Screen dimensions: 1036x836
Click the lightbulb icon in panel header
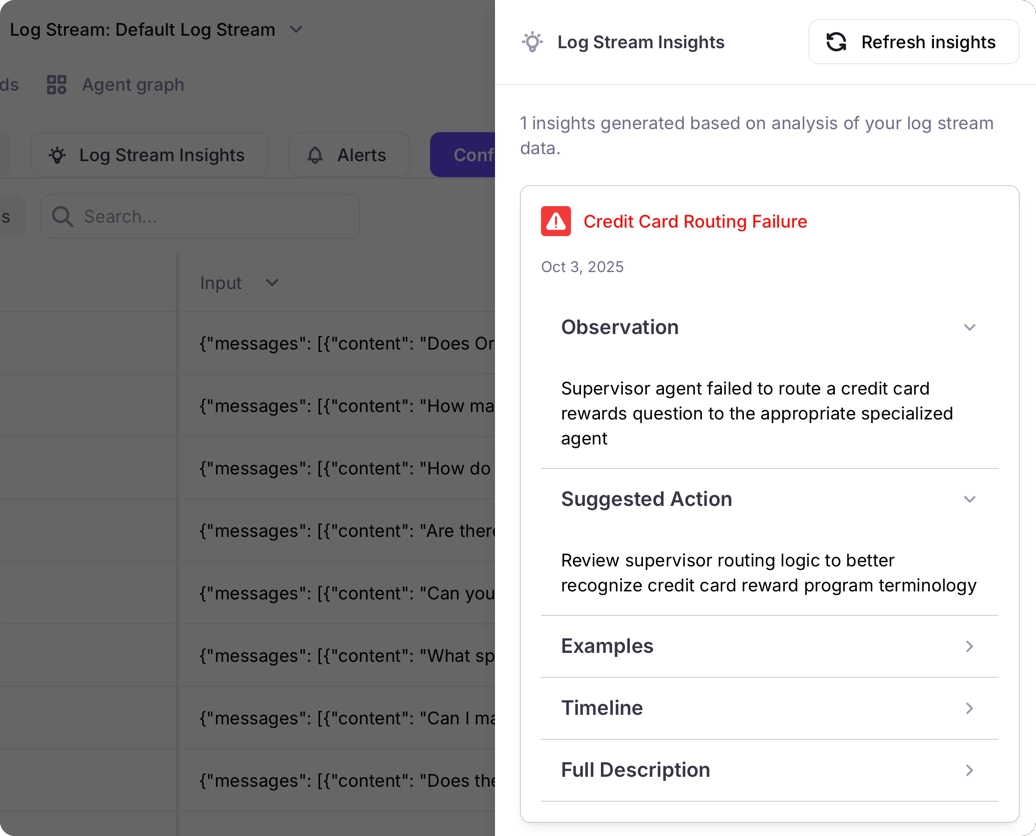532,42
